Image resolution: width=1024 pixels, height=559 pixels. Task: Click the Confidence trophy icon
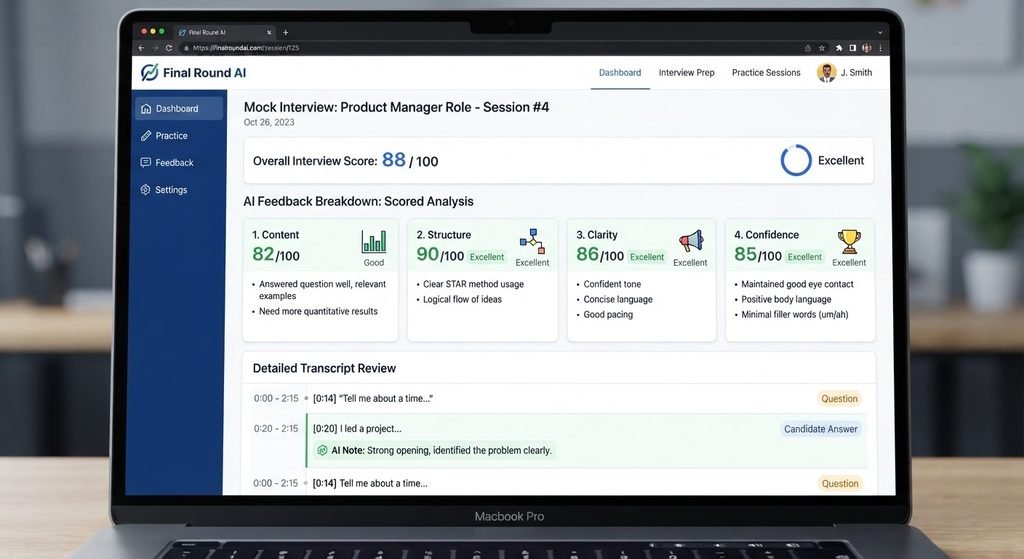pos(849,242)
